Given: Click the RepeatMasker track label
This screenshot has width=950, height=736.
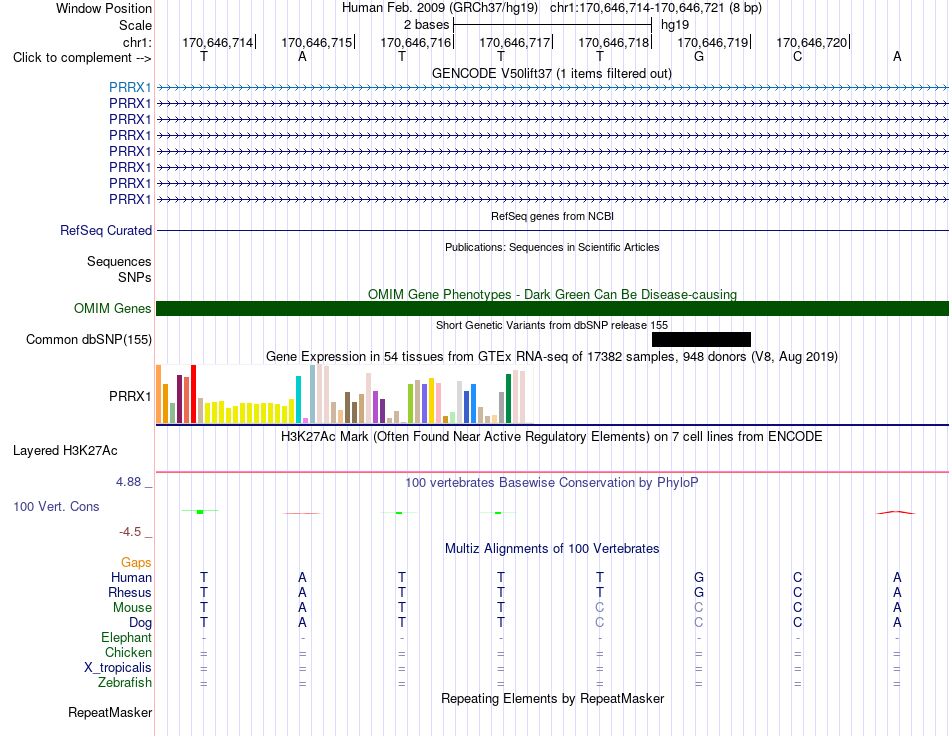Looking at the screenshot, I should pos(110,712).
